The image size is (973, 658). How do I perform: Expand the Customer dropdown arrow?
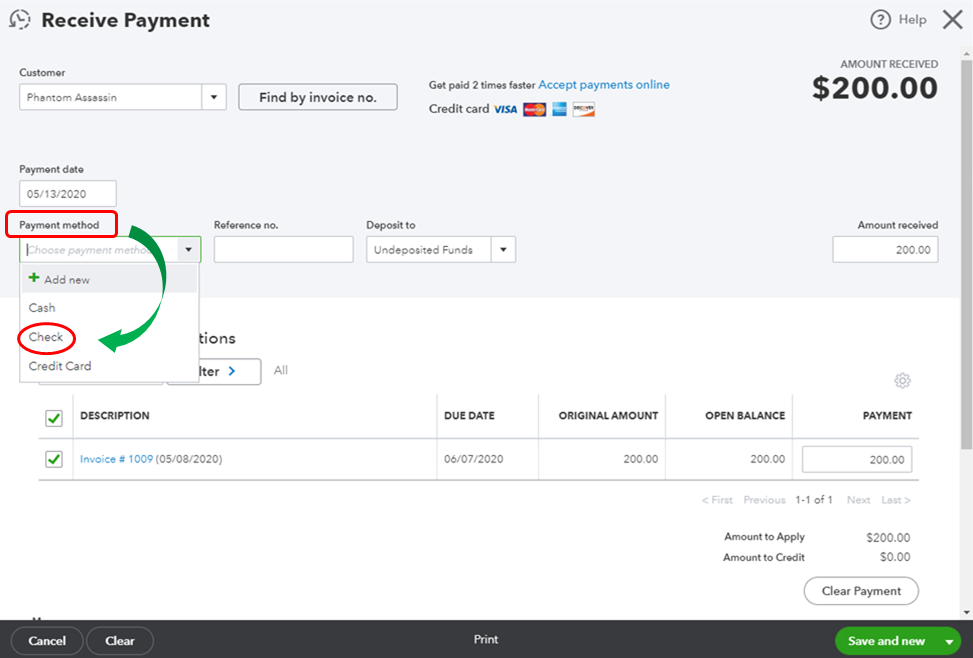coord(214,98)
